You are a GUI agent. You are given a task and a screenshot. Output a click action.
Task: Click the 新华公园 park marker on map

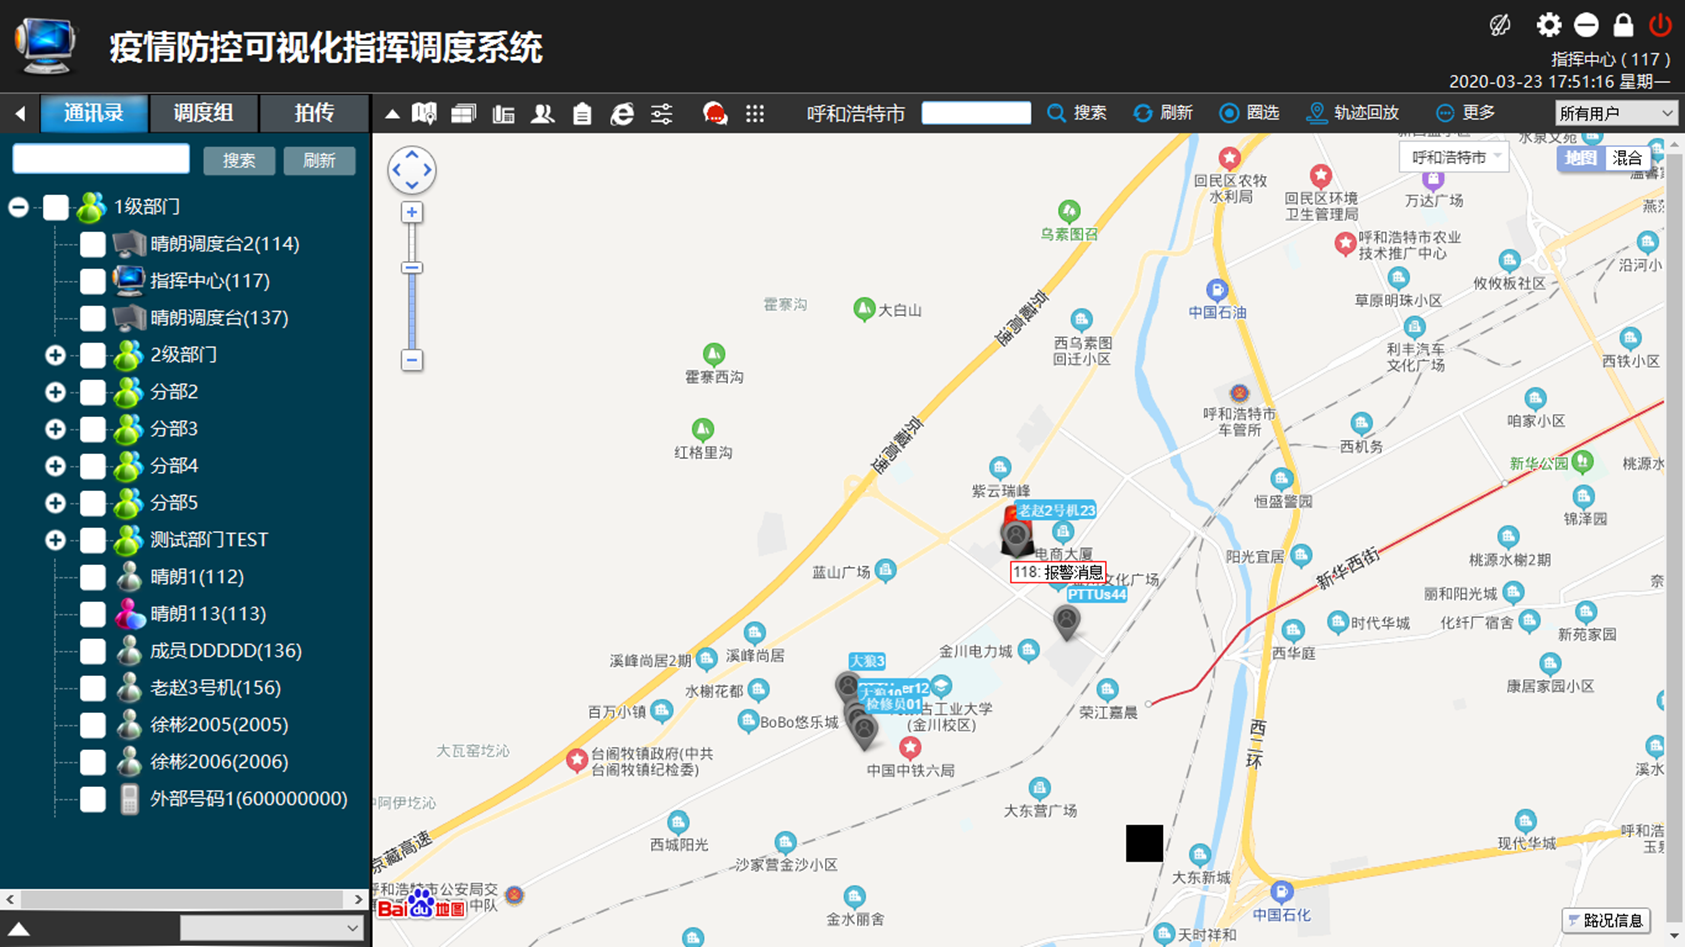[1582, 462]
